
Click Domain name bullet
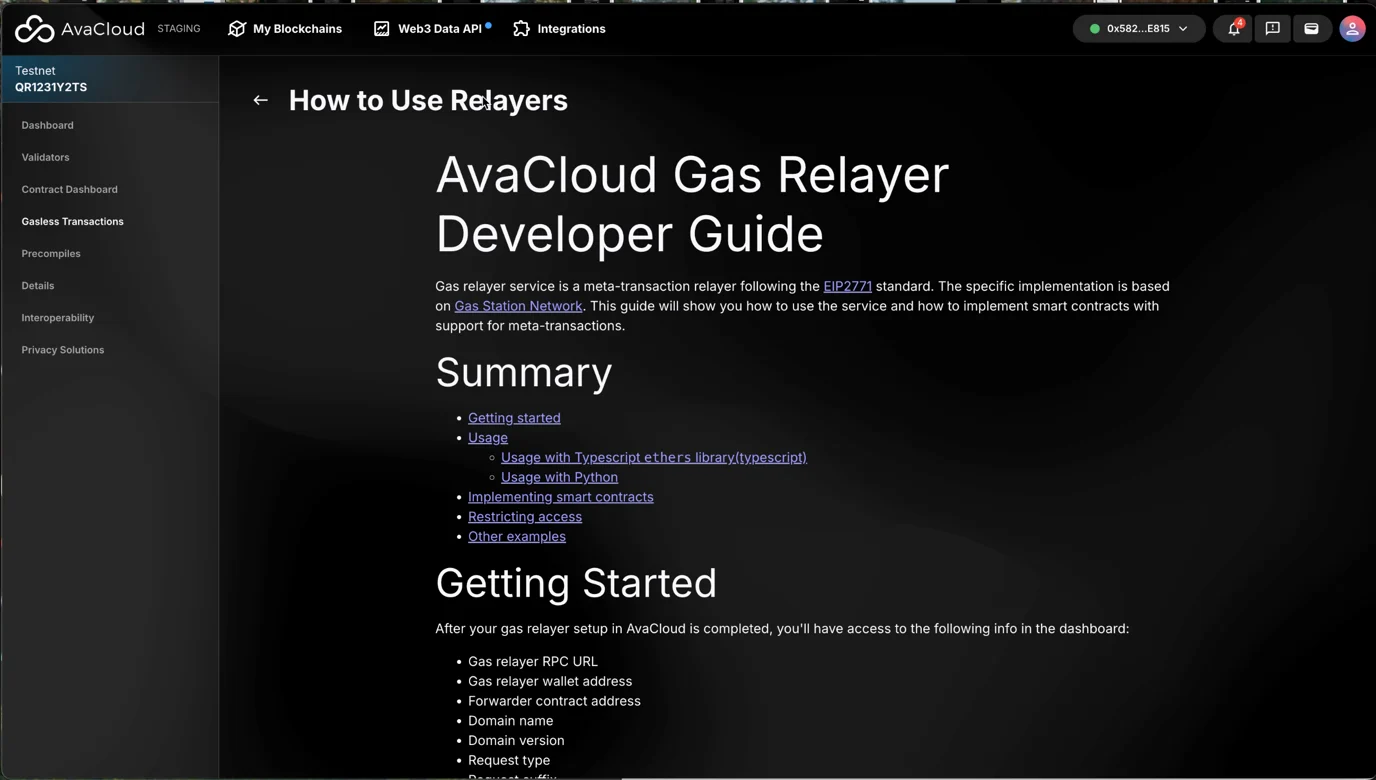(x=511, y=721)
